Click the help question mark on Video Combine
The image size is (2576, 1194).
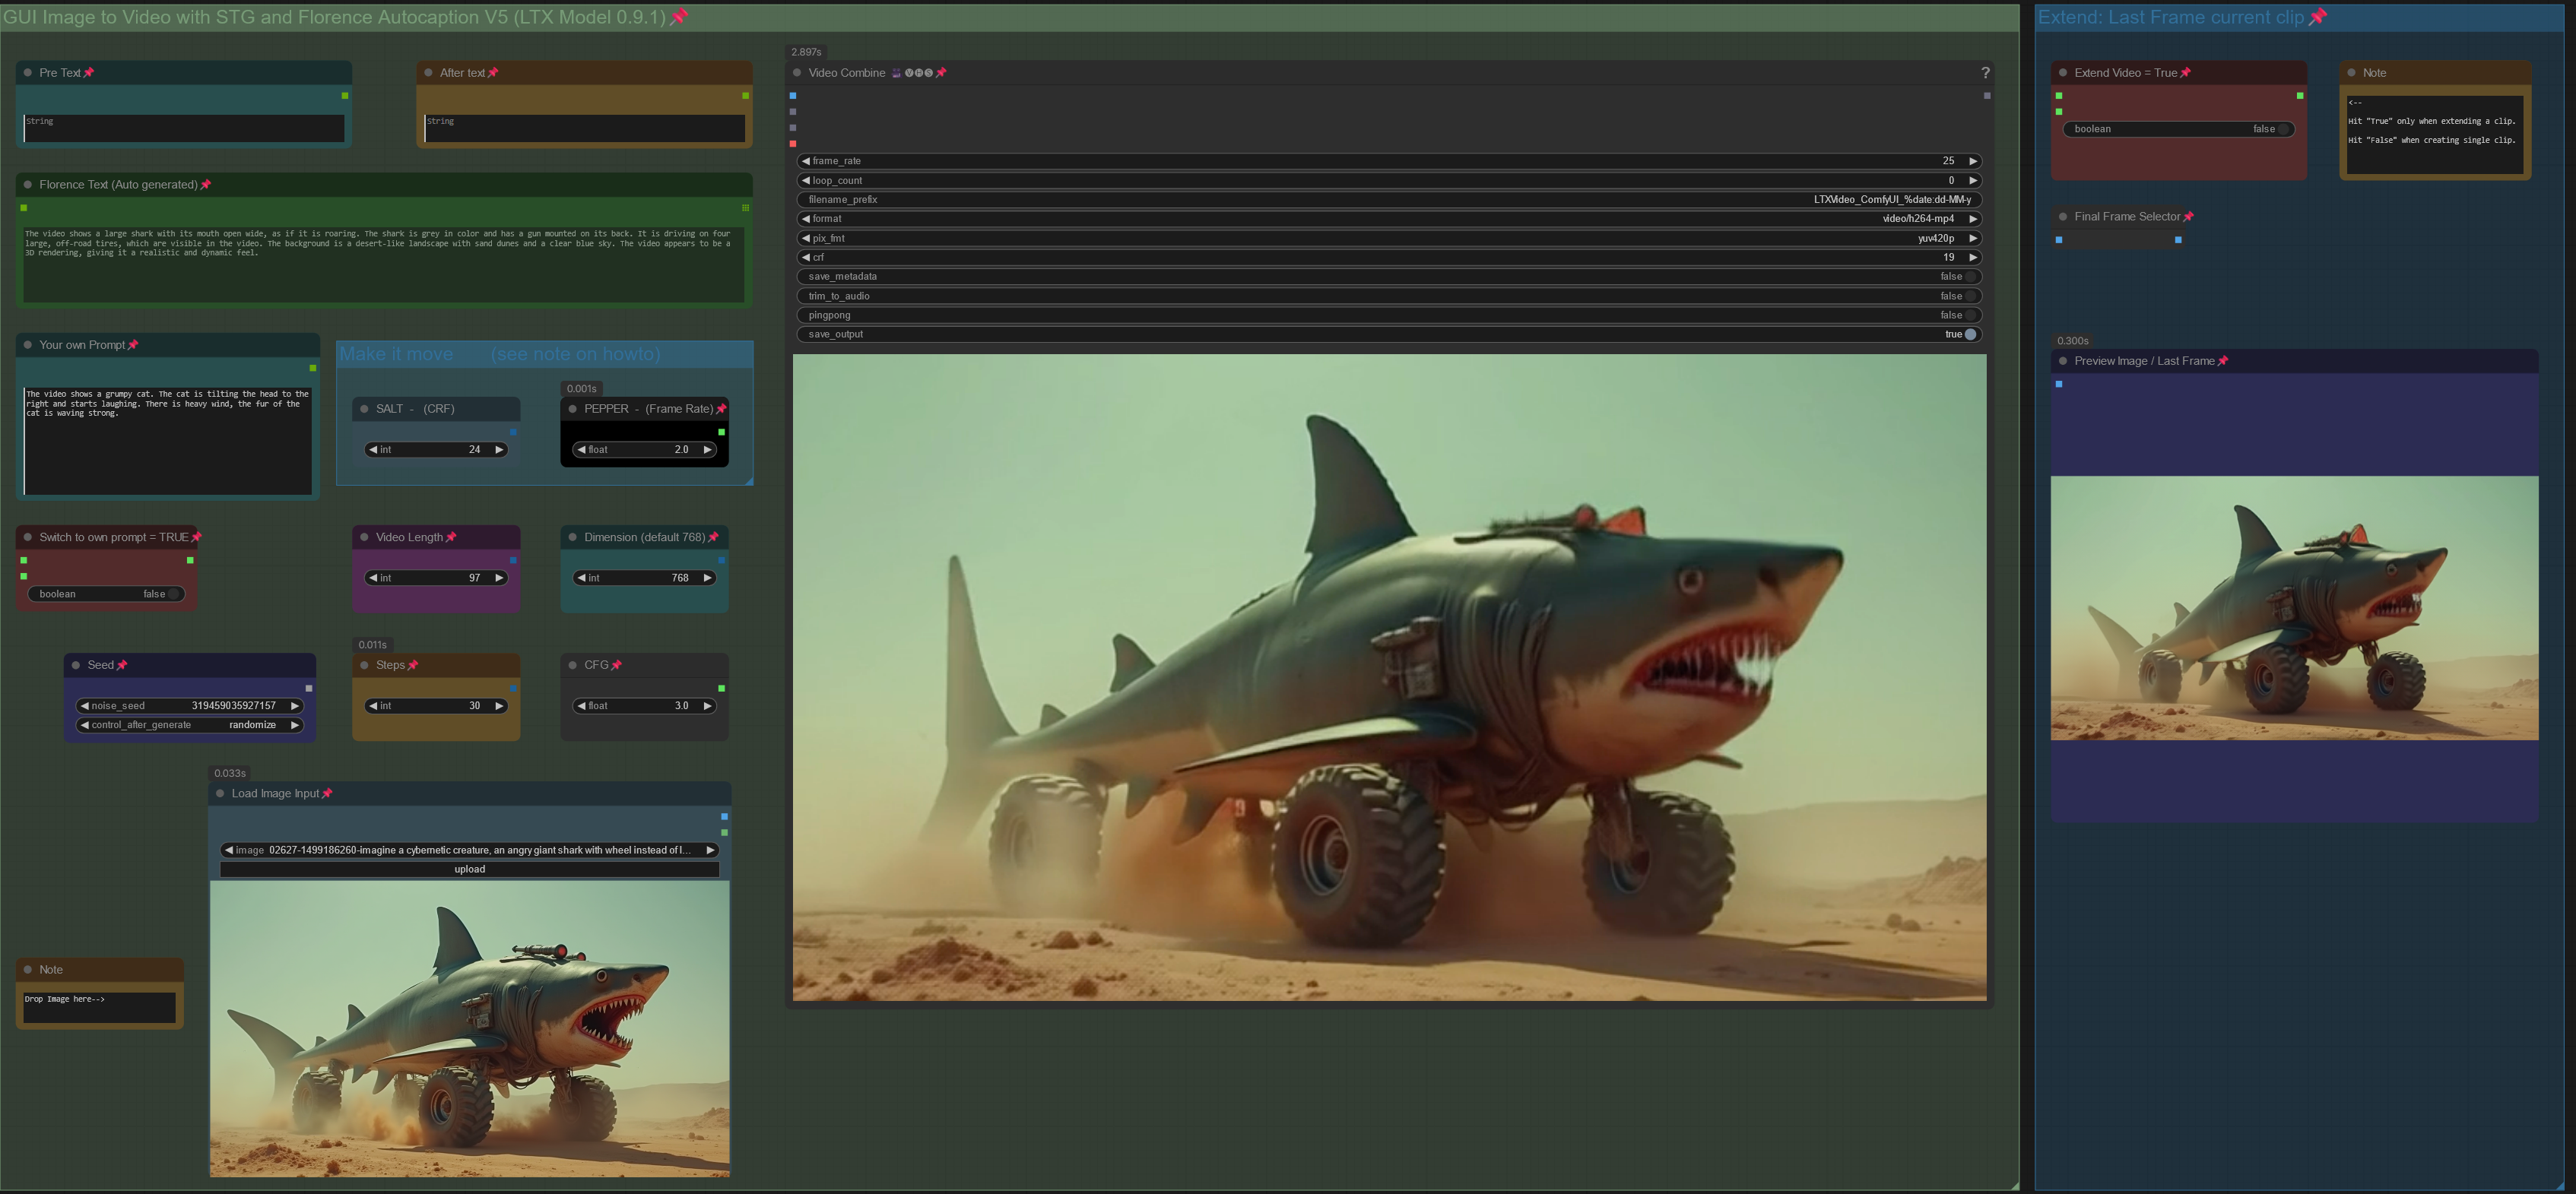(x=1985, y=73)
